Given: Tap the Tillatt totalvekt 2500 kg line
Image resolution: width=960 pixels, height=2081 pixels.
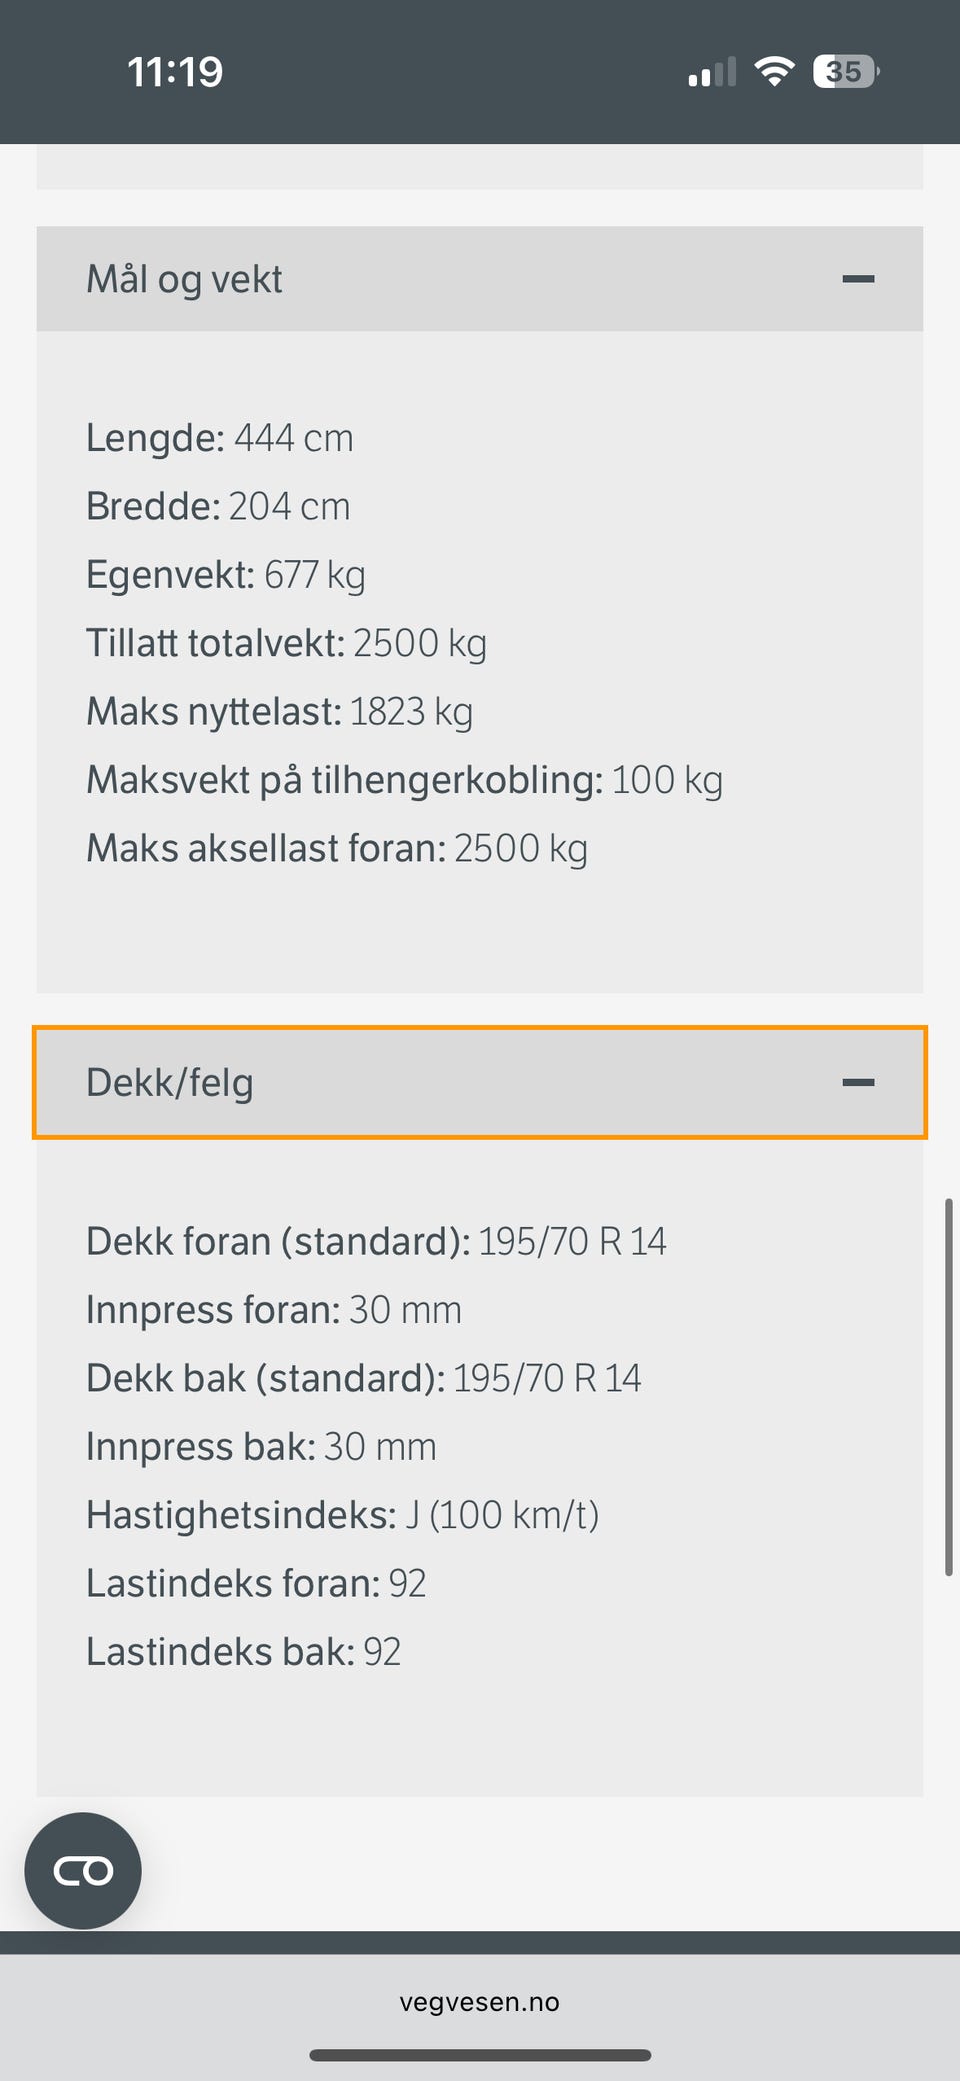Looking at the screenshot, I should click(286, 643).
